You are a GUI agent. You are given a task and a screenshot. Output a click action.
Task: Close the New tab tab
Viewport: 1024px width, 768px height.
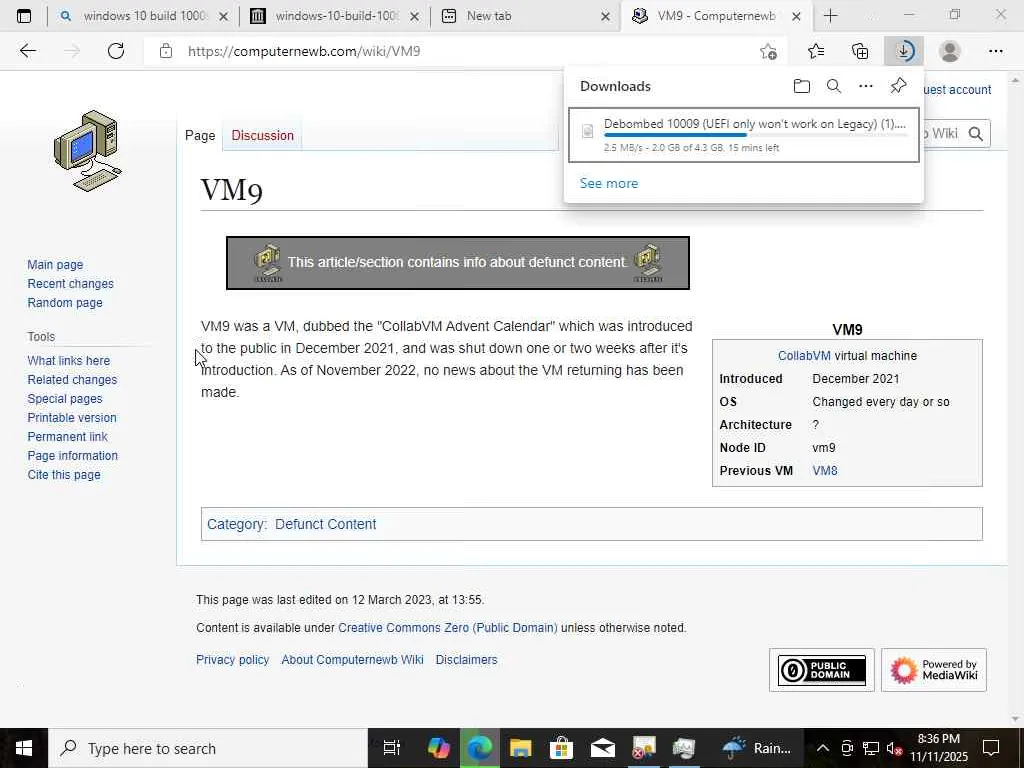click(605, 16)
